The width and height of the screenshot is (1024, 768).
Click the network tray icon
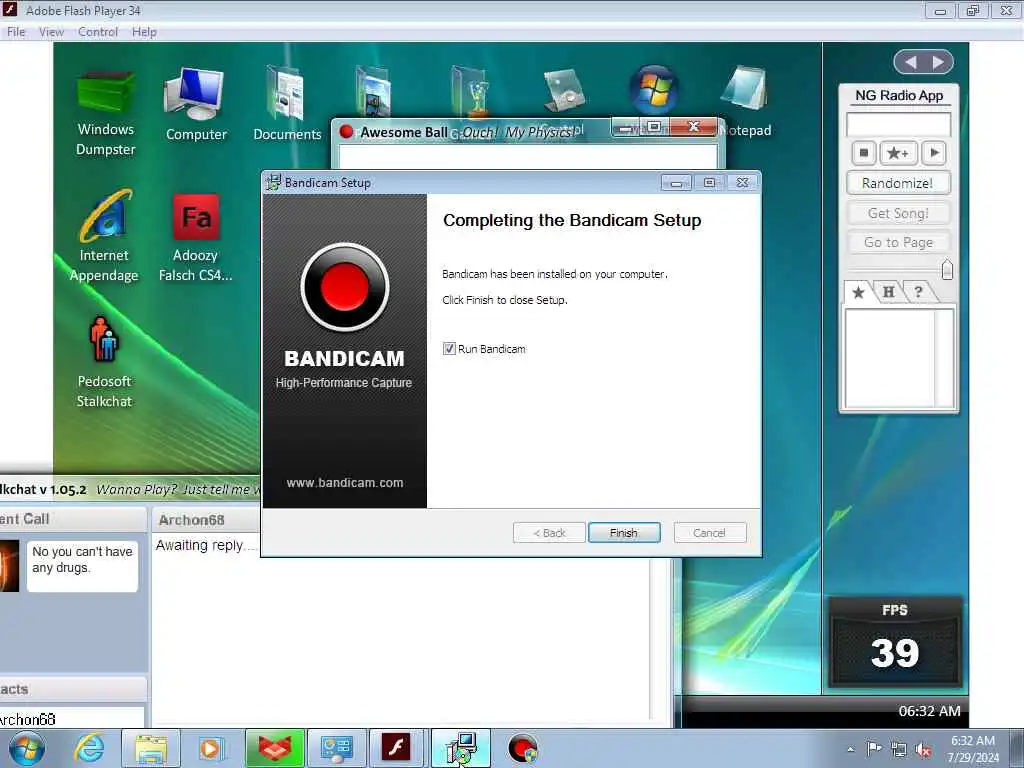click(x=899, y=750)
